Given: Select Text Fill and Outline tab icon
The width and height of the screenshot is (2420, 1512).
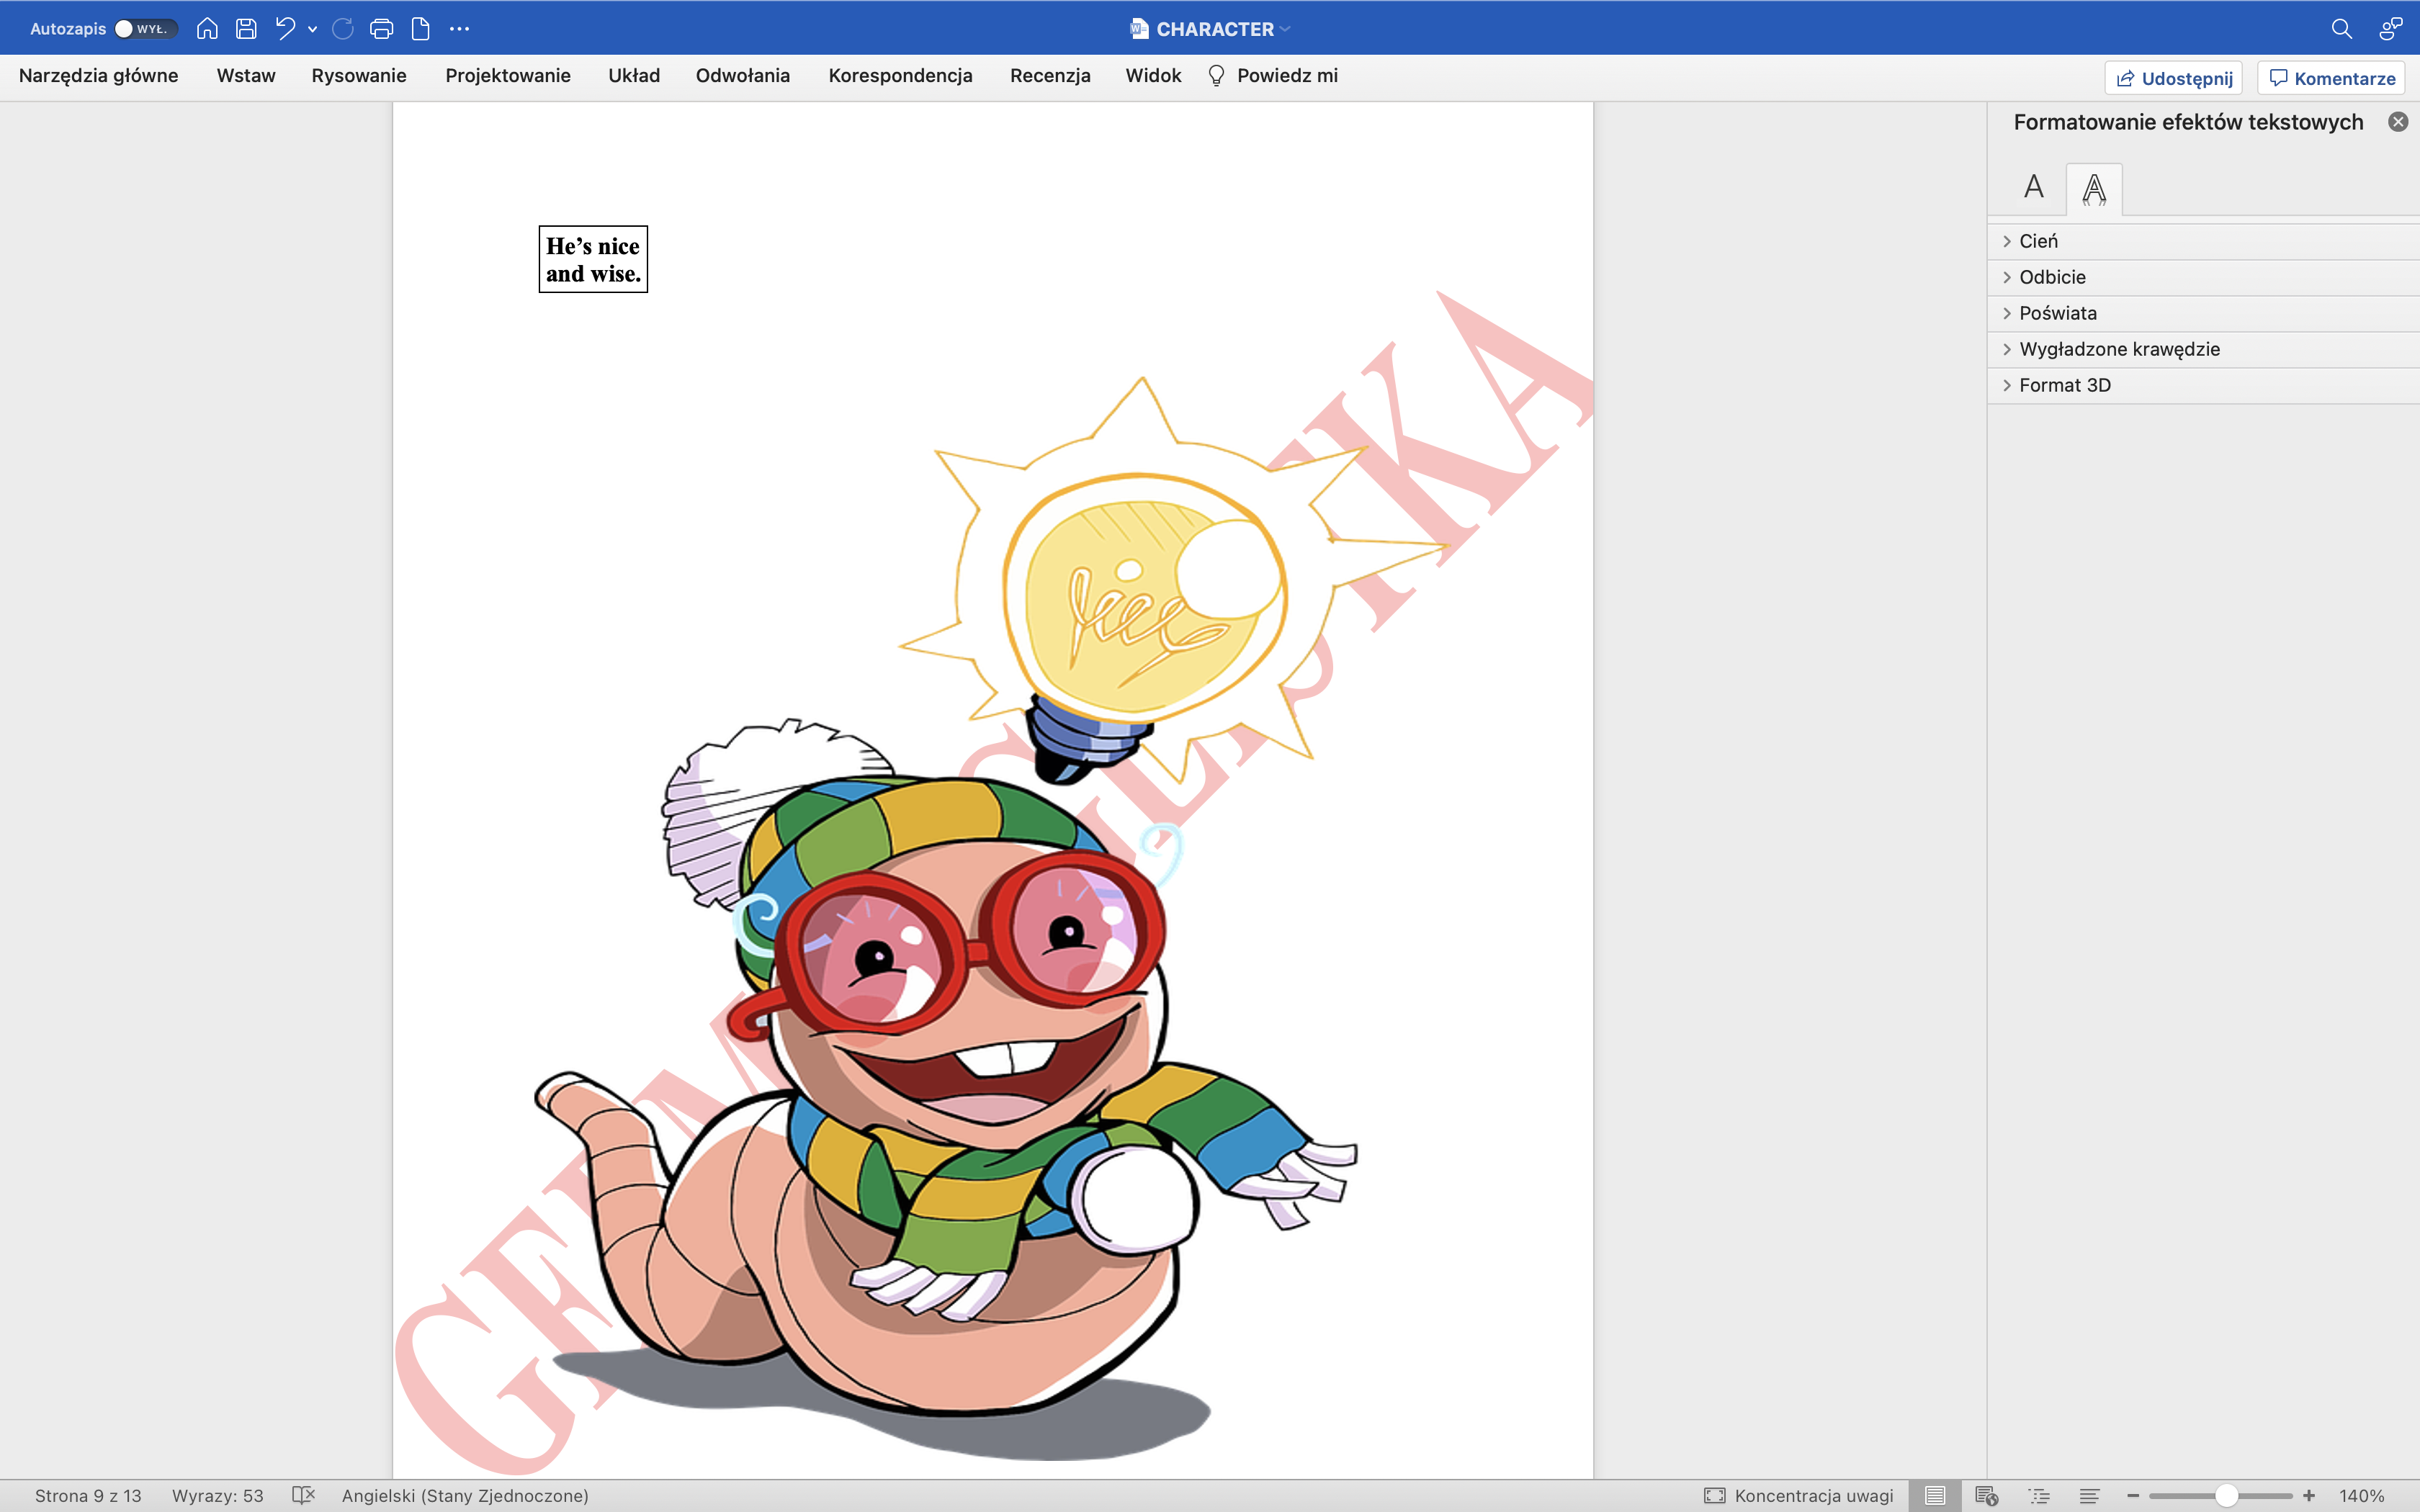Looking at the screenshot, I should (x=2033, y=187).
